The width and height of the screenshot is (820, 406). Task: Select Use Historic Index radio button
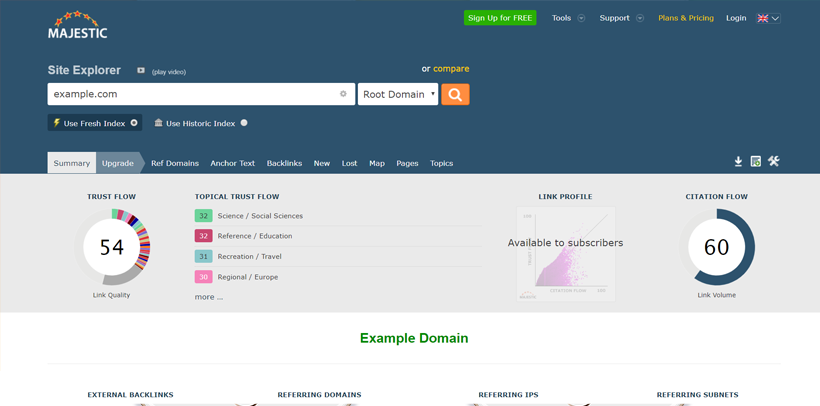(244, 123)
